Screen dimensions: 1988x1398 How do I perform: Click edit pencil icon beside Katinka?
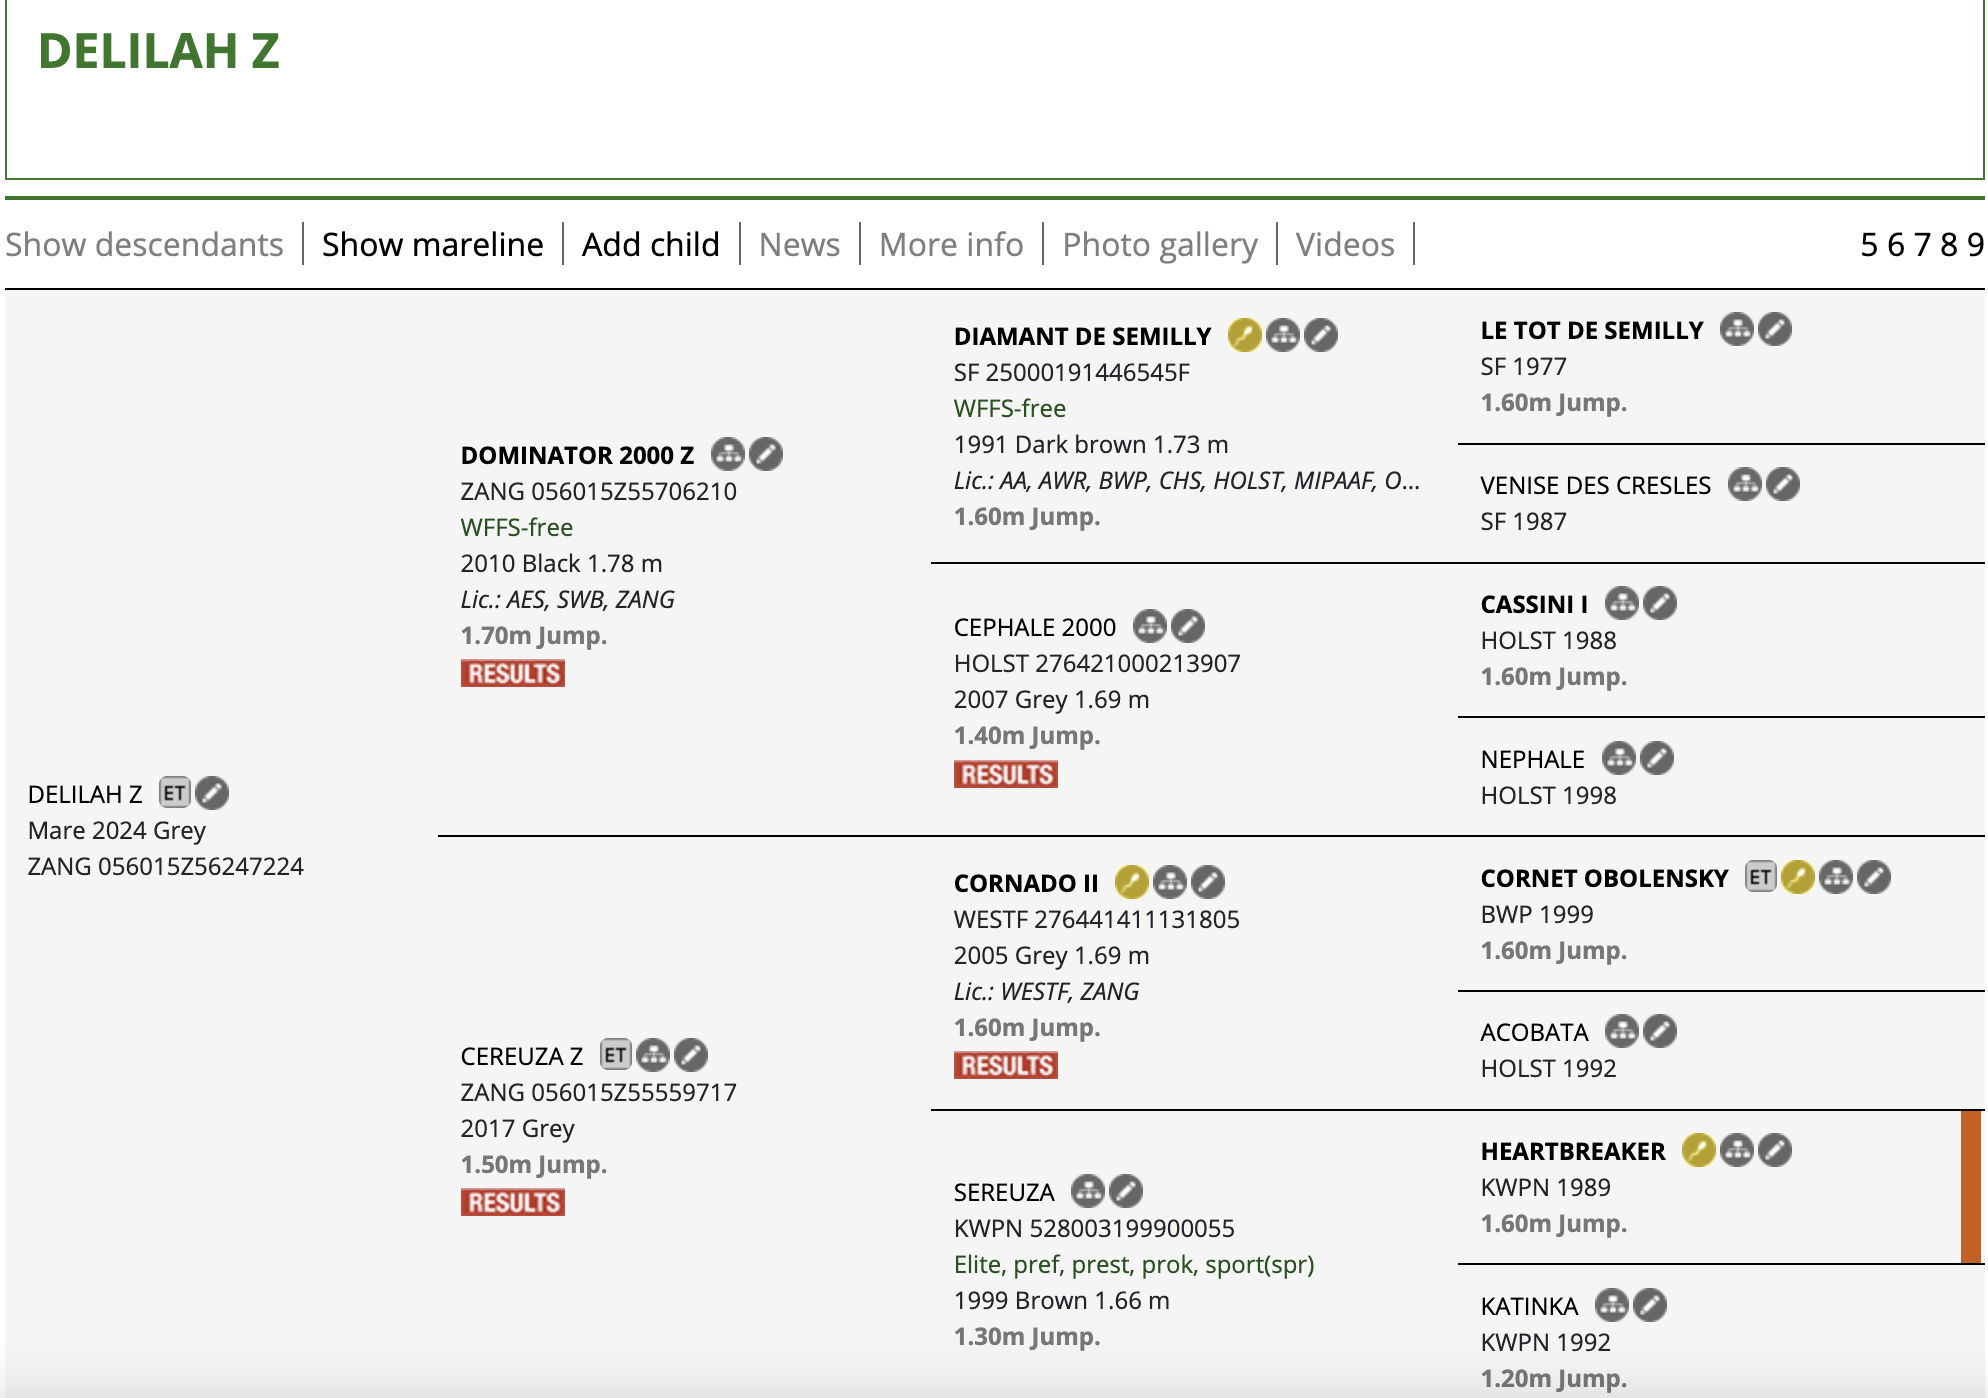[1650, 1305]
